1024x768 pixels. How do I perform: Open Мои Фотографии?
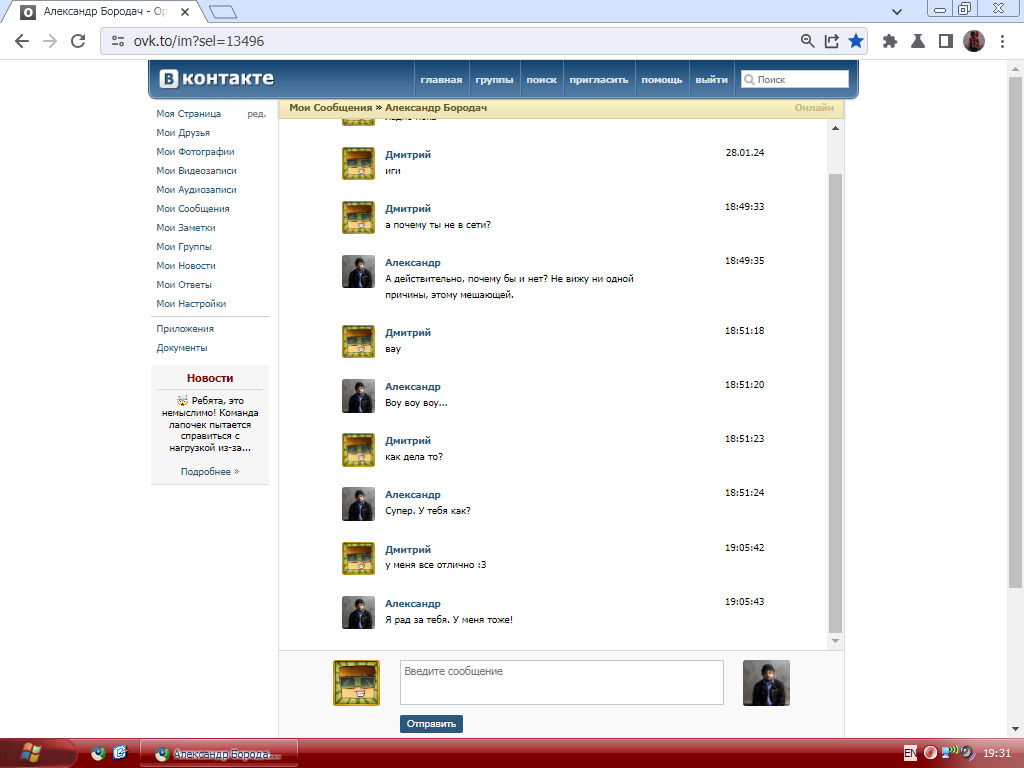[x=195, y=152]
